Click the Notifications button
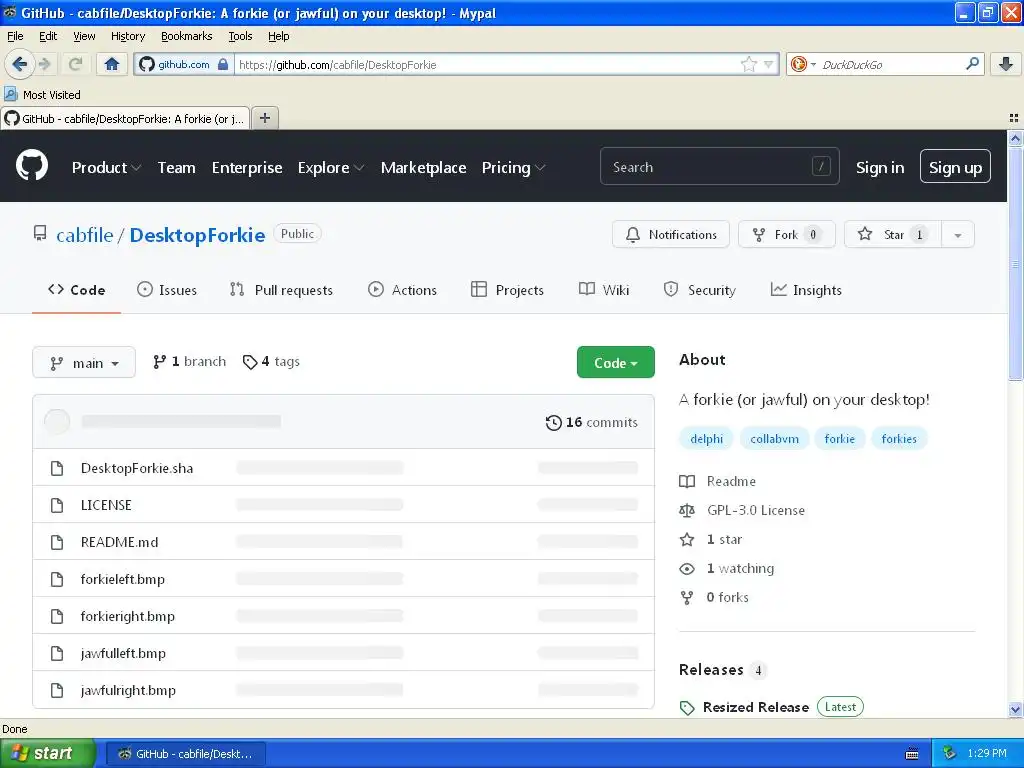 pyautogui.click(x=671, y=235)
